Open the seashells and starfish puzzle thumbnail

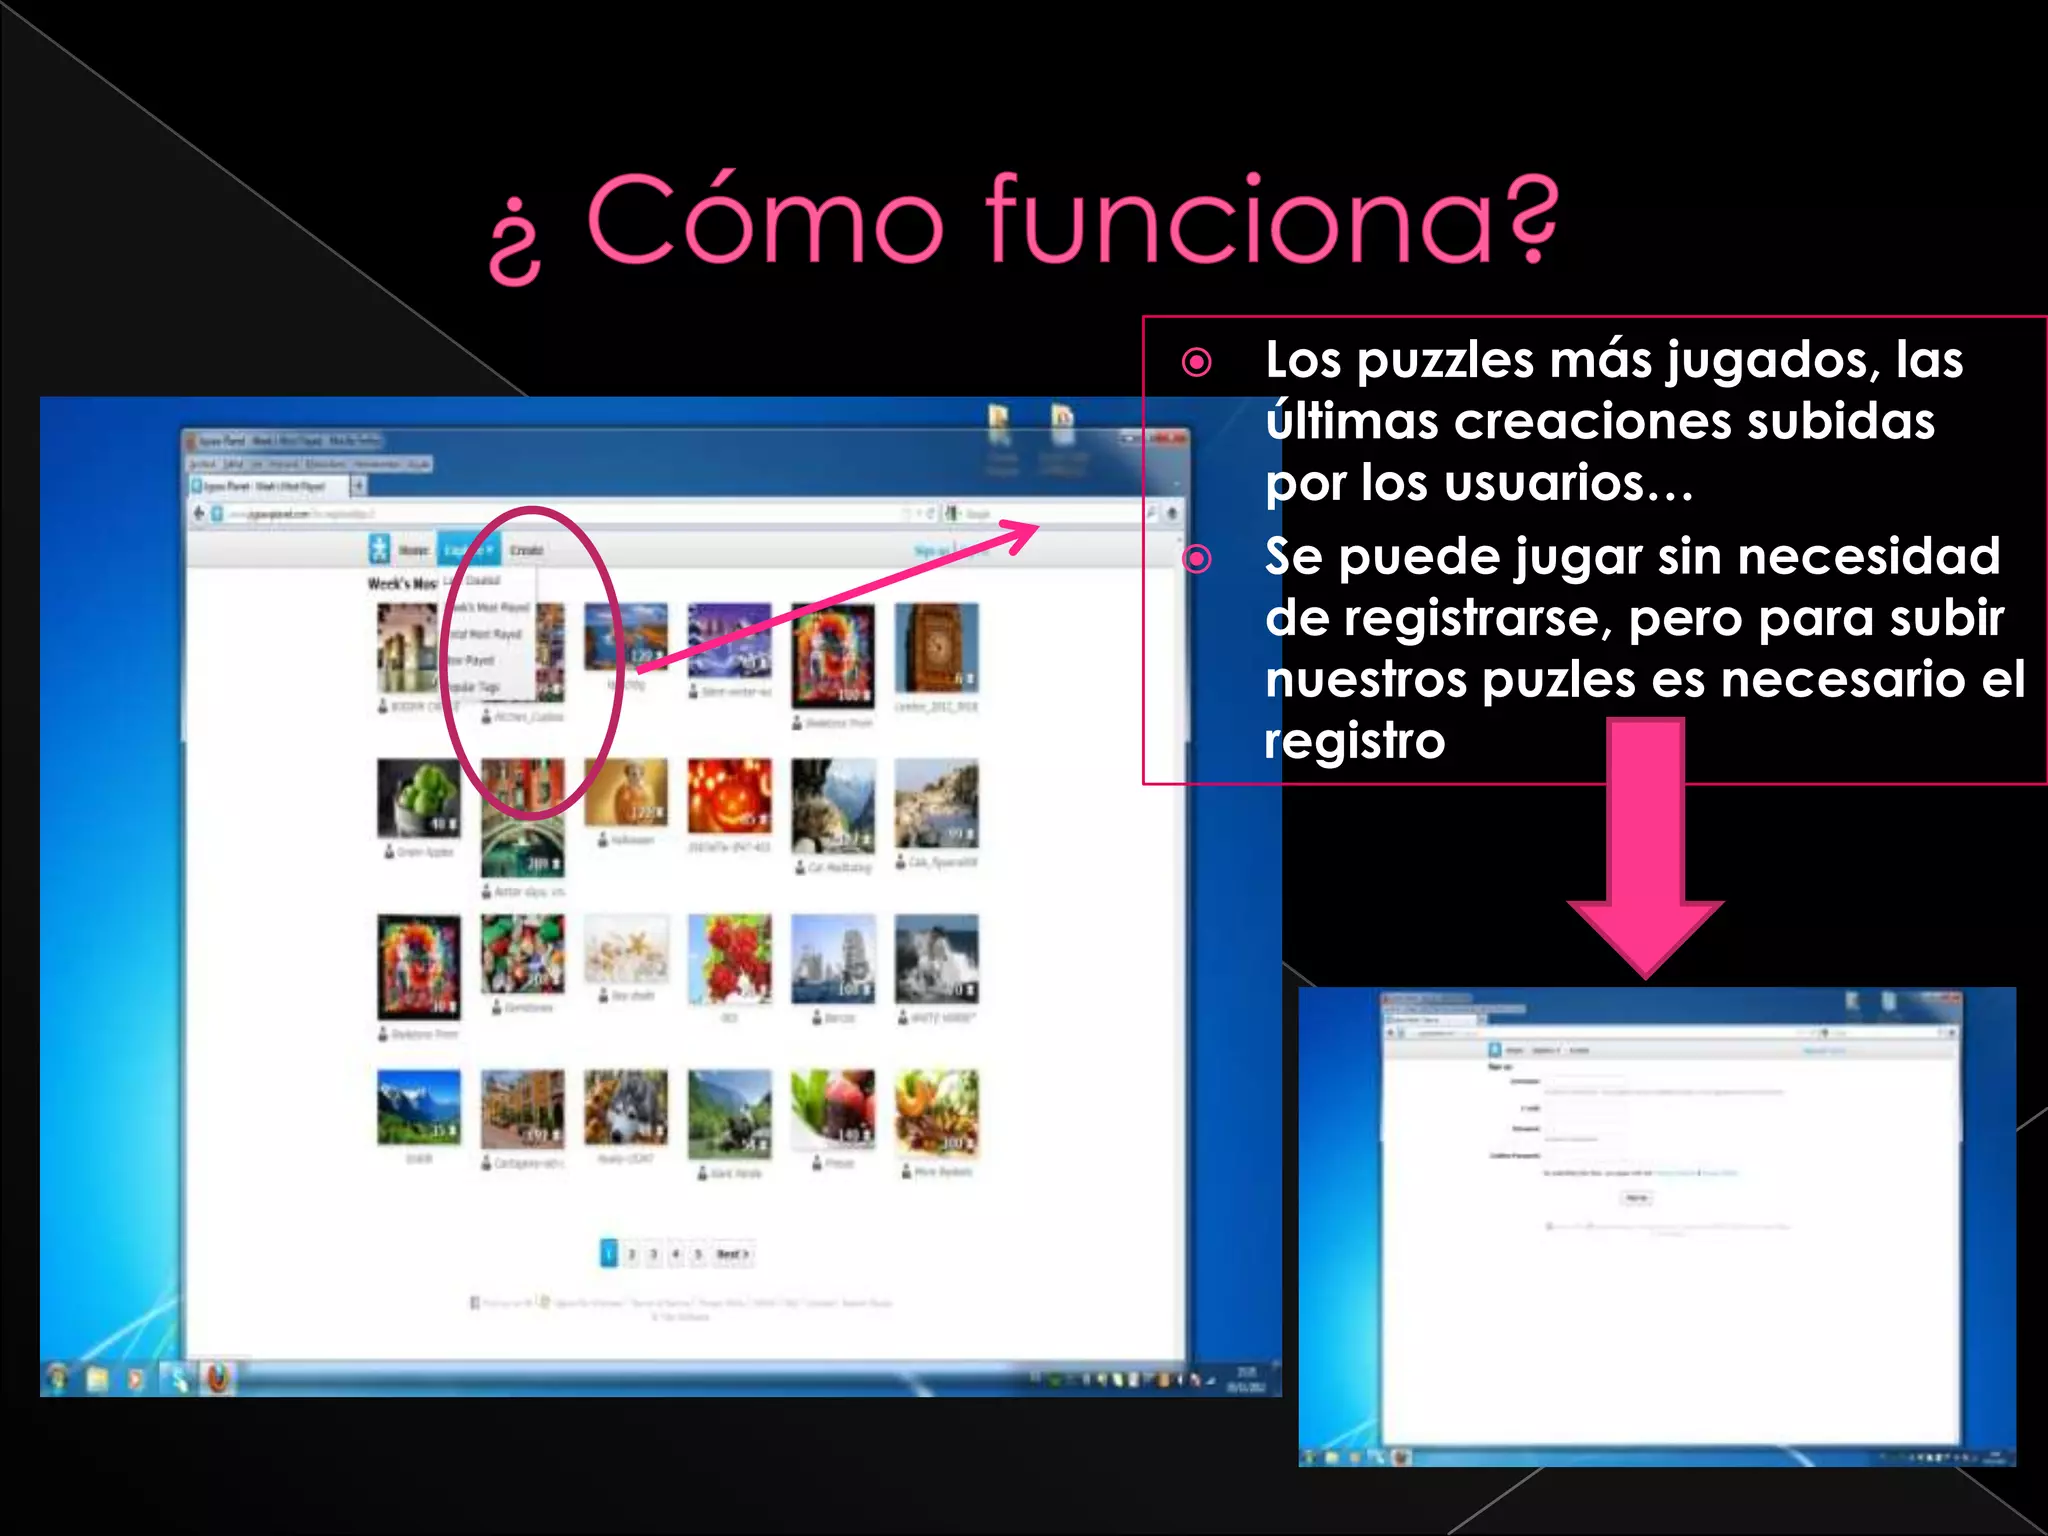tap(626, 948)
